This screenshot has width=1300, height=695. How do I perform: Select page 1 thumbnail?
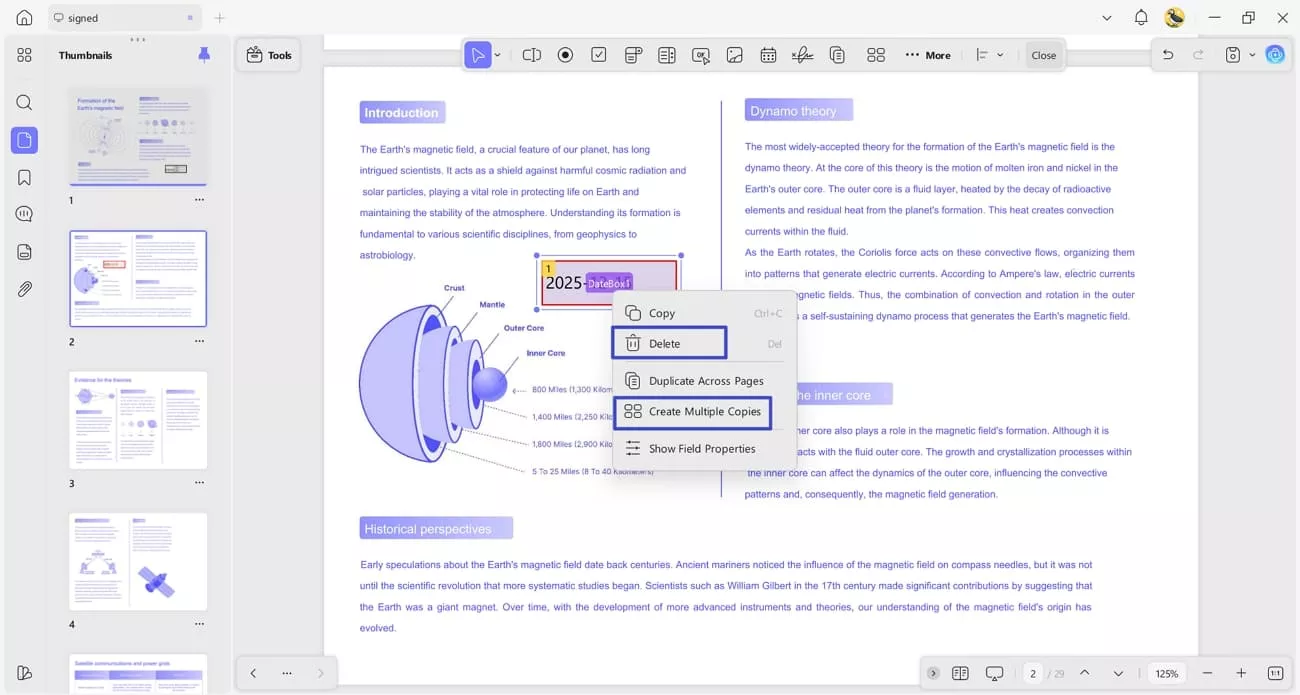[138, 136]
